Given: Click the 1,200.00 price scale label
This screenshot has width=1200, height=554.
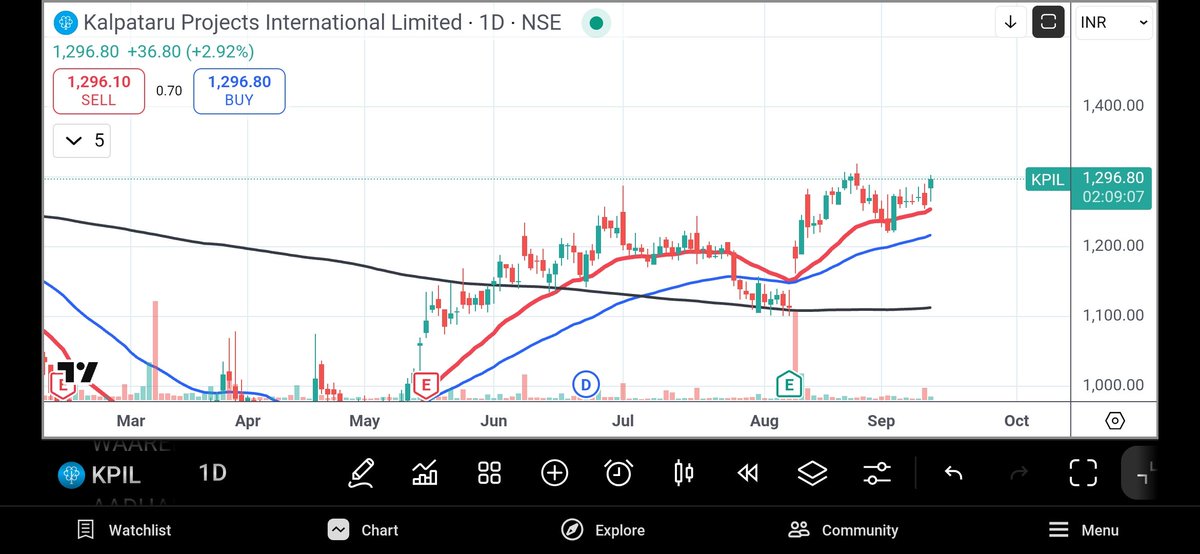Looking at the screenshot, I should pos(1114,245).
